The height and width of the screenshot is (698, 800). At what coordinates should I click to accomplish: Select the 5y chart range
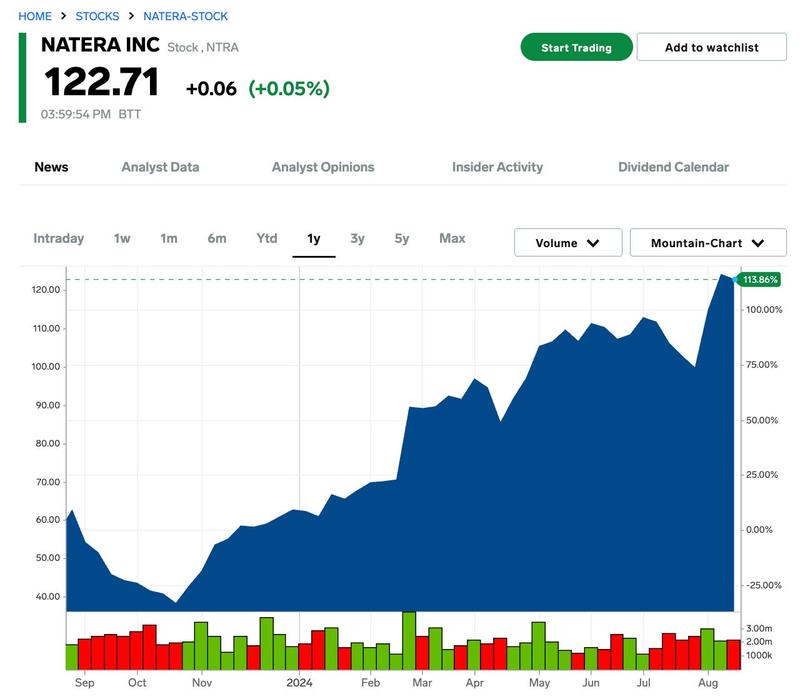pyautogui.click(x=402, y=238)
